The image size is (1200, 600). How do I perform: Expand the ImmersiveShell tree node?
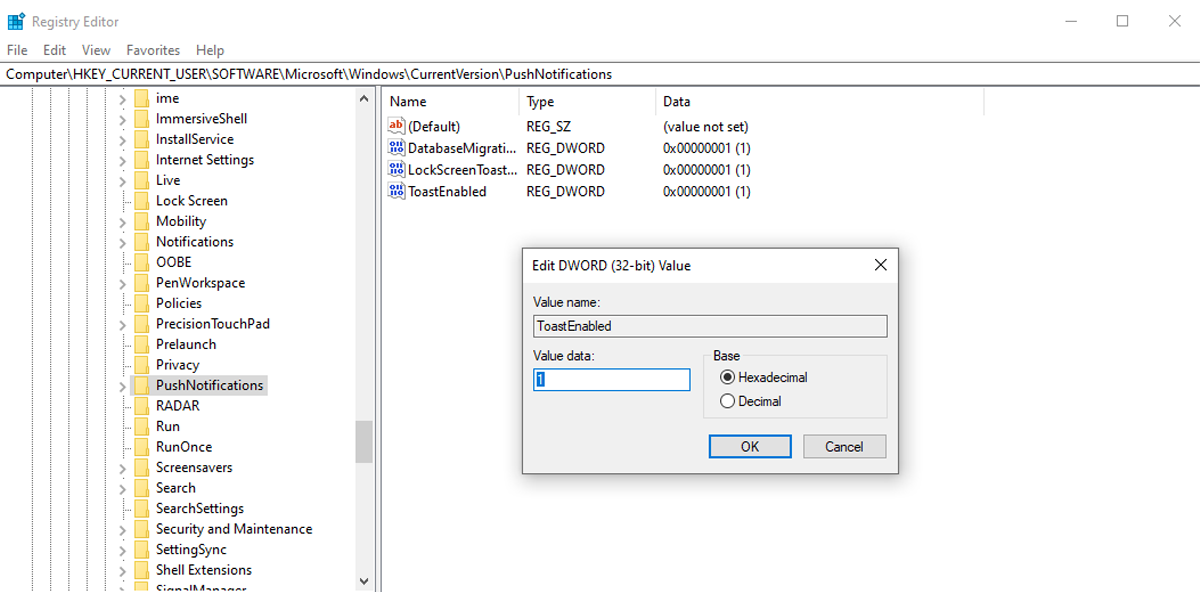point(122,119)
